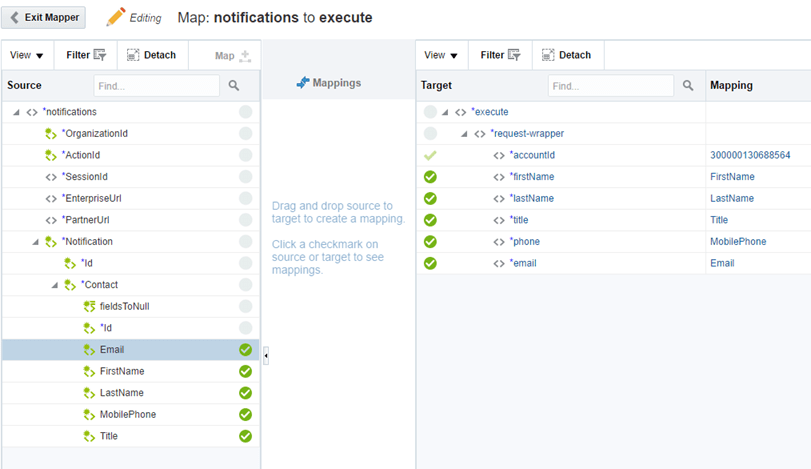Viewport: 811px width, 469px height.
Task: Click the mapping status circle for SessionId
Action: (245, 177)
